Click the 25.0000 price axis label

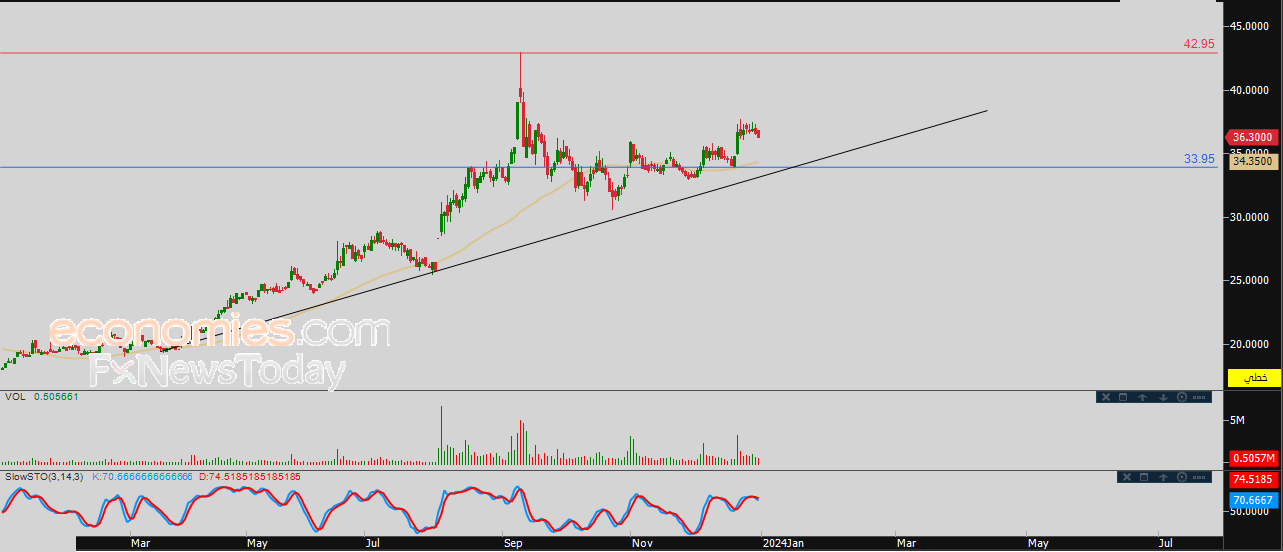click(1251, 280)
